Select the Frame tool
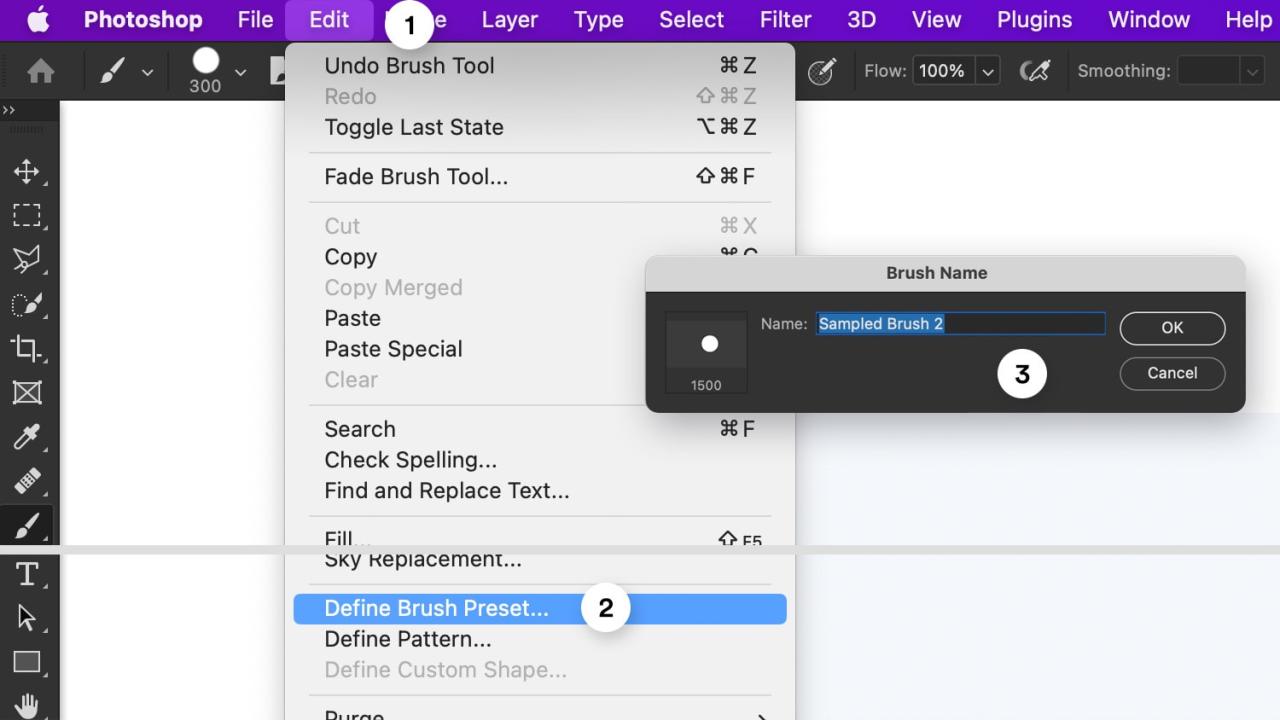The width and height of the screenshot is (1280, 720). [x=27, y=392]
